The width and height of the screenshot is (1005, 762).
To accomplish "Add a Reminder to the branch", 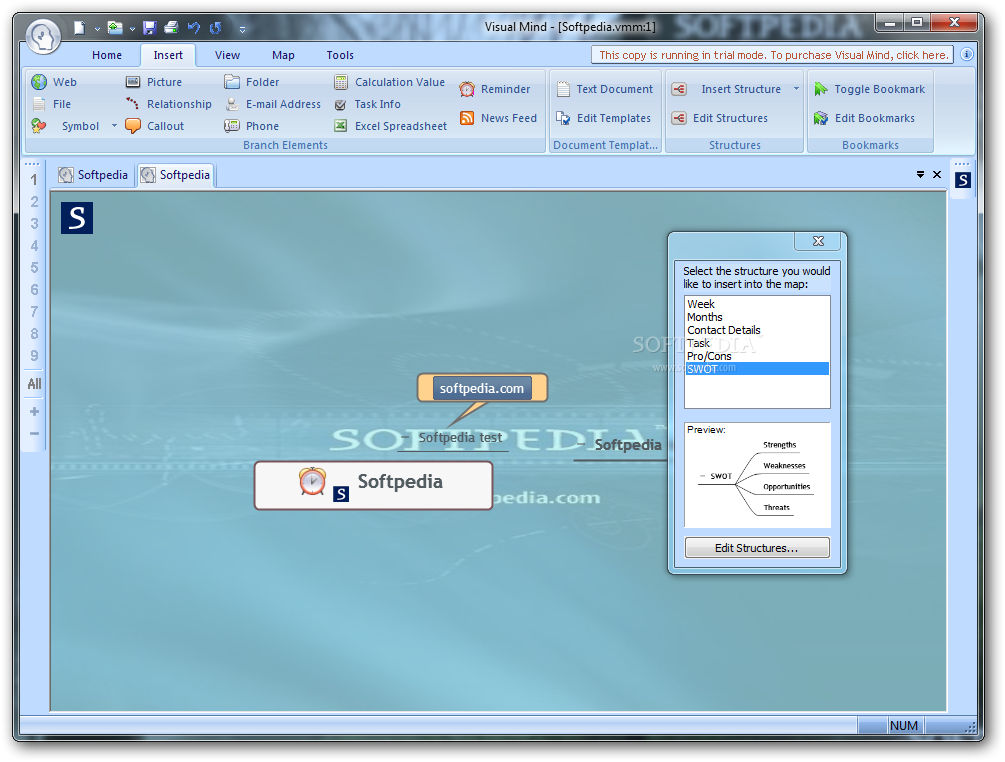I will point(495,89).
